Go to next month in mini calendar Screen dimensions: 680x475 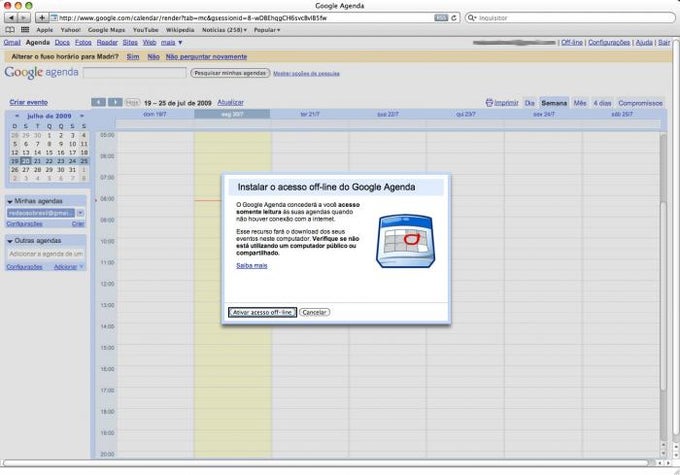(82, 116)
